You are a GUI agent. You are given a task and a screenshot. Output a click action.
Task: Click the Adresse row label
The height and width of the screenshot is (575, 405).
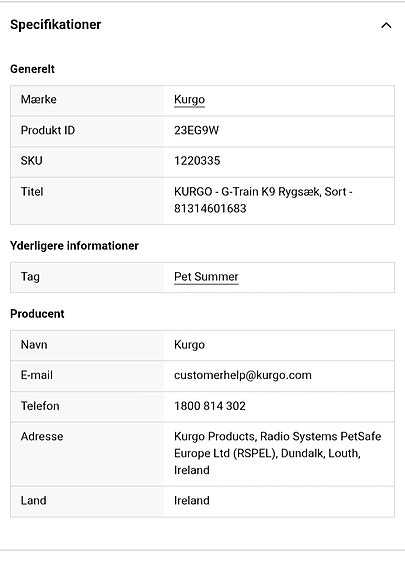pos(42,436)
